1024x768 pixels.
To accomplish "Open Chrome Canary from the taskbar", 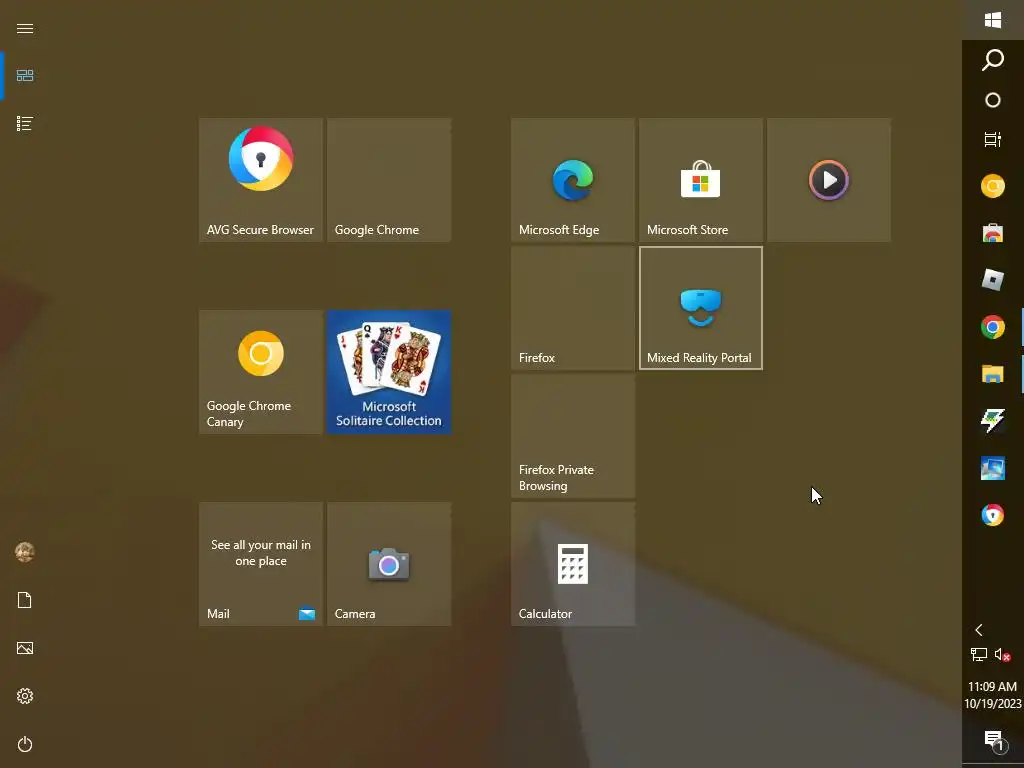I will tap(993, 186).
